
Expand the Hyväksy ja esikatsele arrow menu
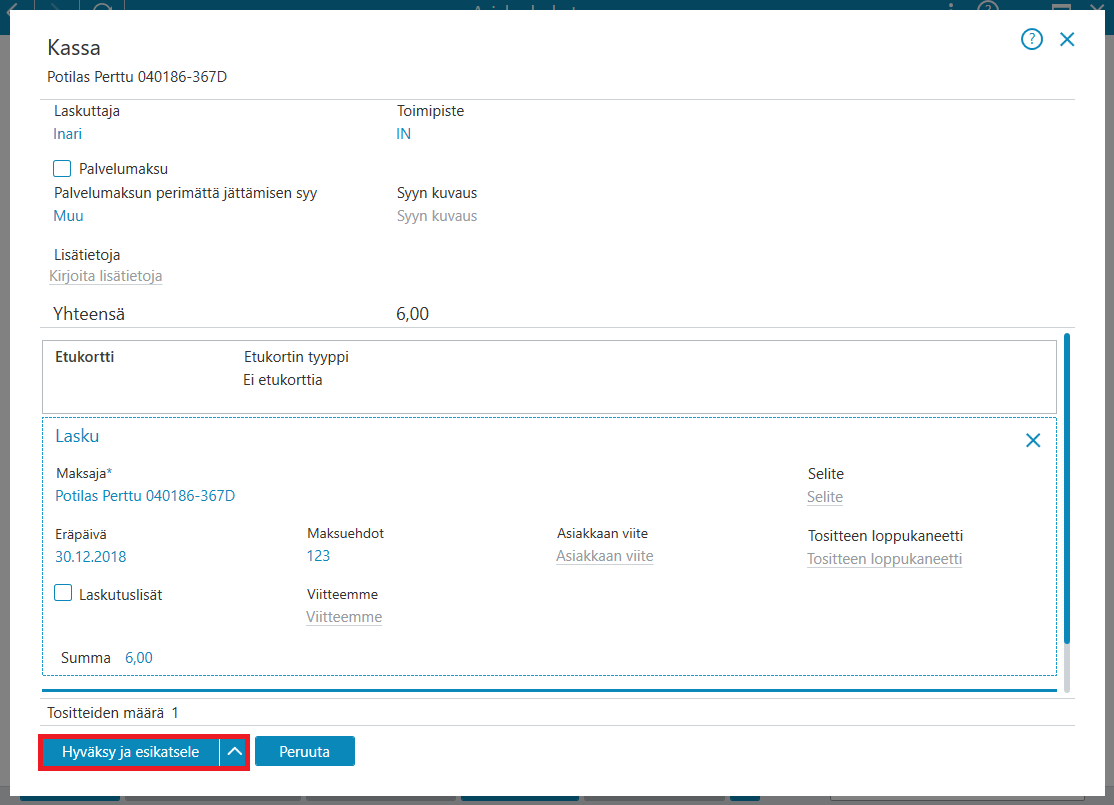(x=234, y=752)
